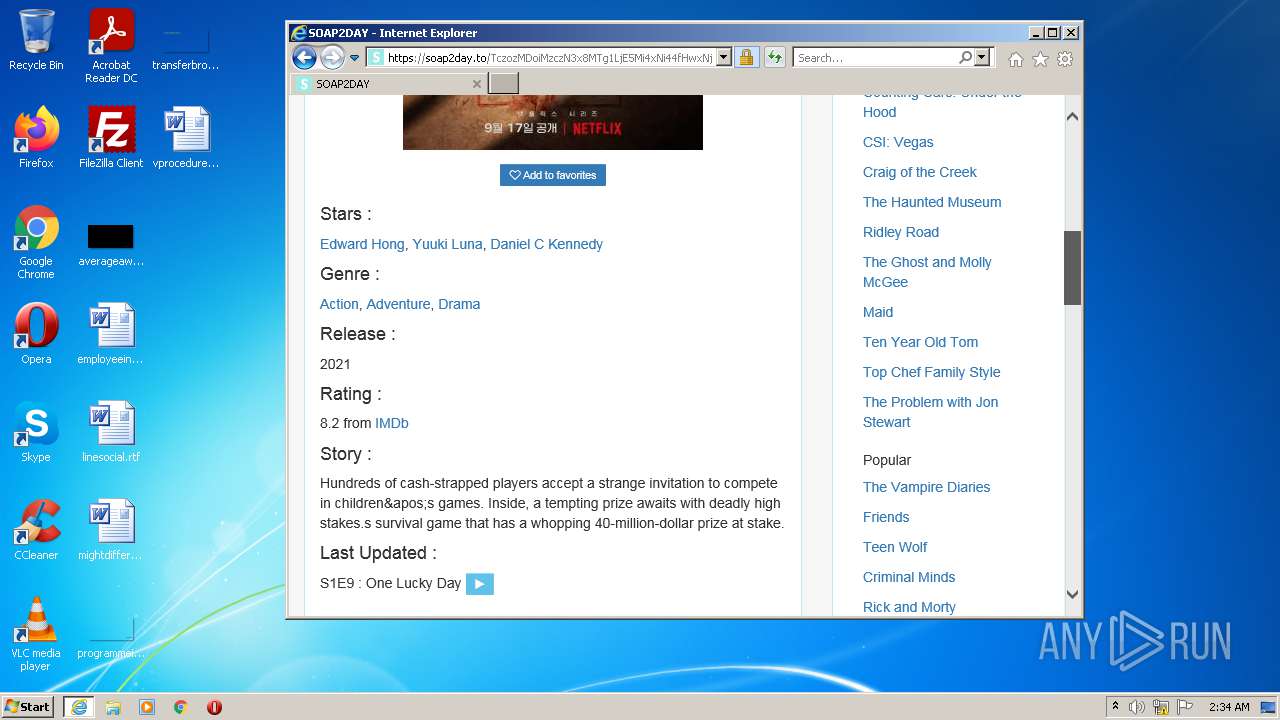Viewport: 1280px width, 720px height.
Task: Click the volume speaker tray icon
Action: pos(1137,707)
